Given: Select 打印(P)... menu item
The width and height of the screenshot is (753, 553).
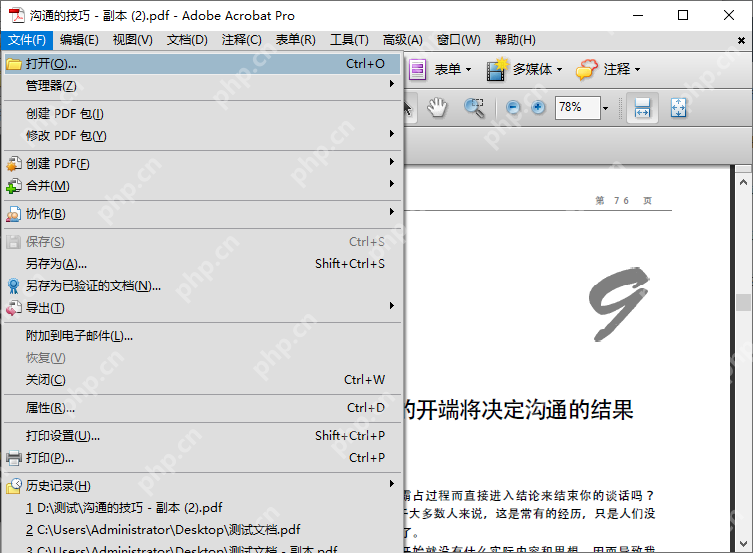Looking at the screenshot, I should tap(202, 457).
